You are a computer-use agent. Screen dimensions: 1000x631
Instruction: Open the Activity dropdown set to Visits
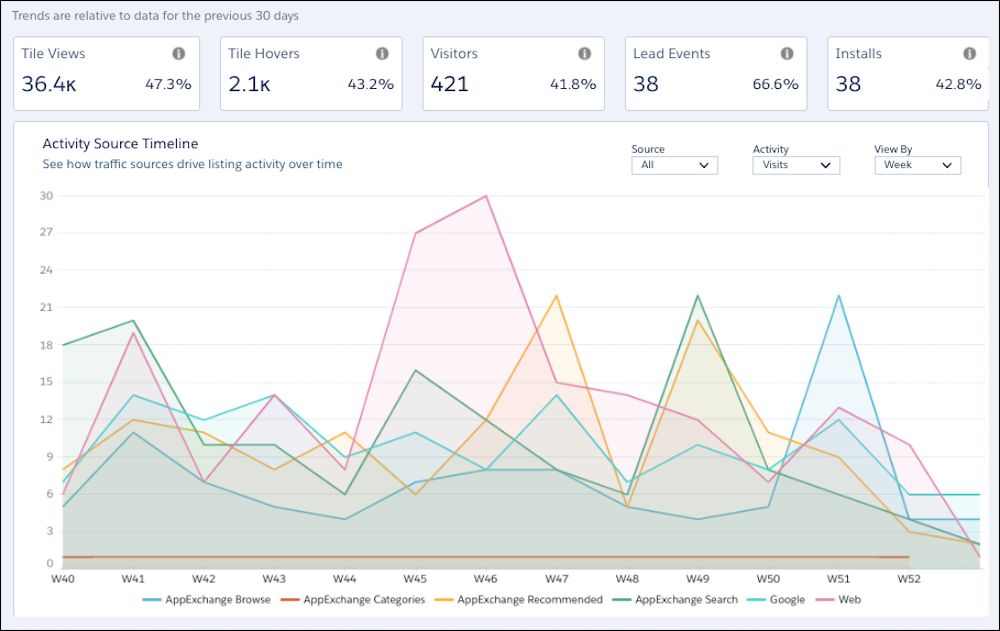click(x=796, y=165)
